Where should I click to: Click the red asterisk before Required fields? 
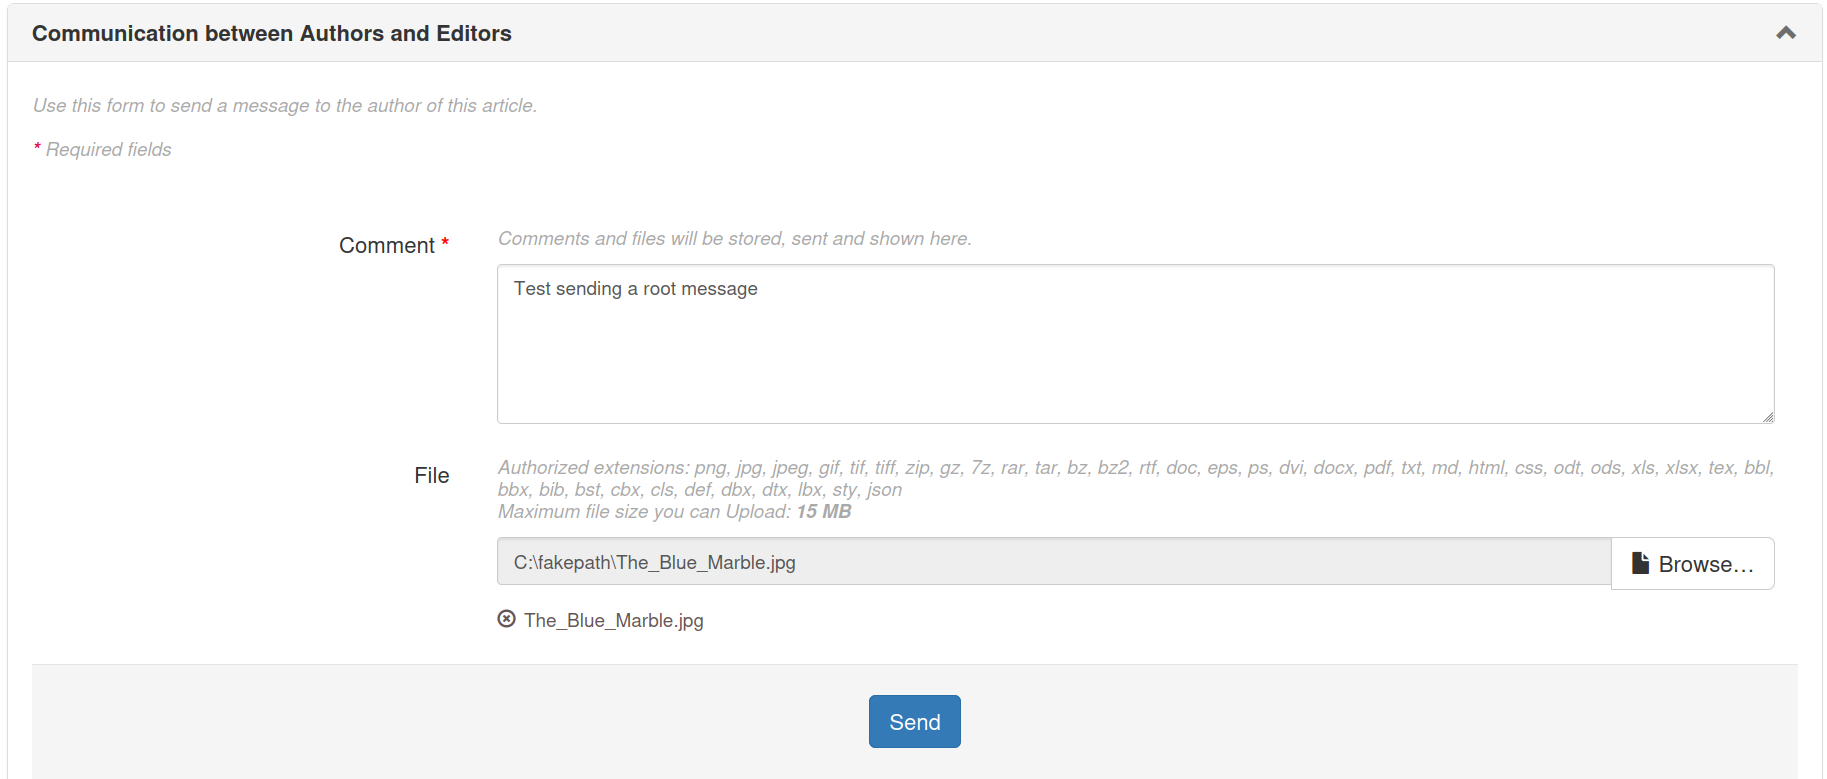pos(37,148)
